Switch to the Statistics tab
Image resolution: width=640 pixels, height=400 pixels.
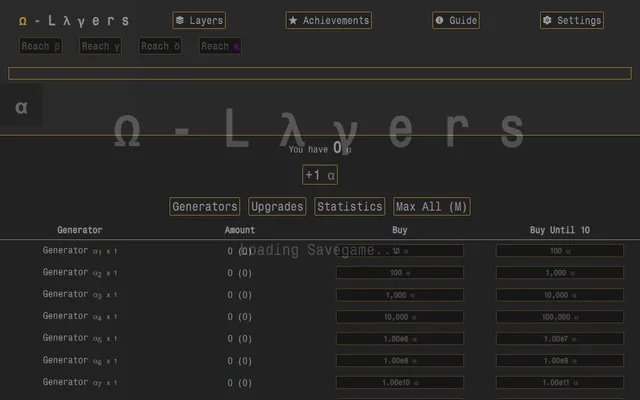click(x=350, y=207)
